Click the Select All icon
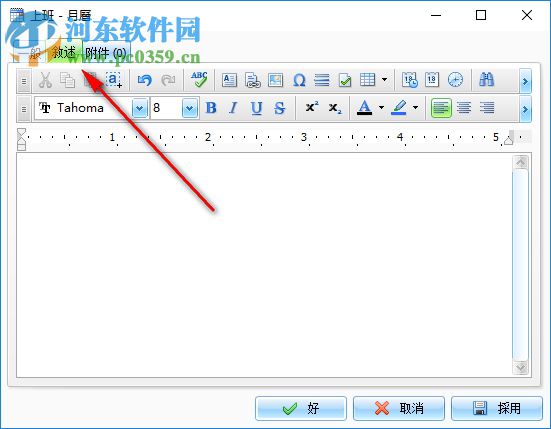551x429 pixels. click(114, 80)
